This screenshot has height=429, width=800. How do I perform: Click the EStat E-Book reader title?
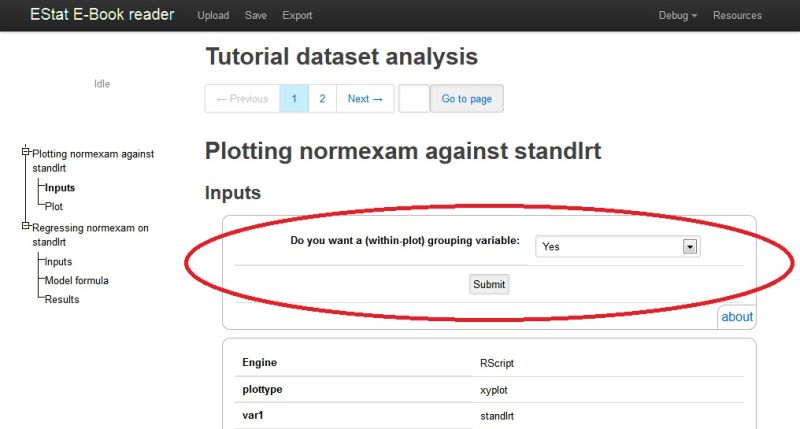(x=102, y=14)
